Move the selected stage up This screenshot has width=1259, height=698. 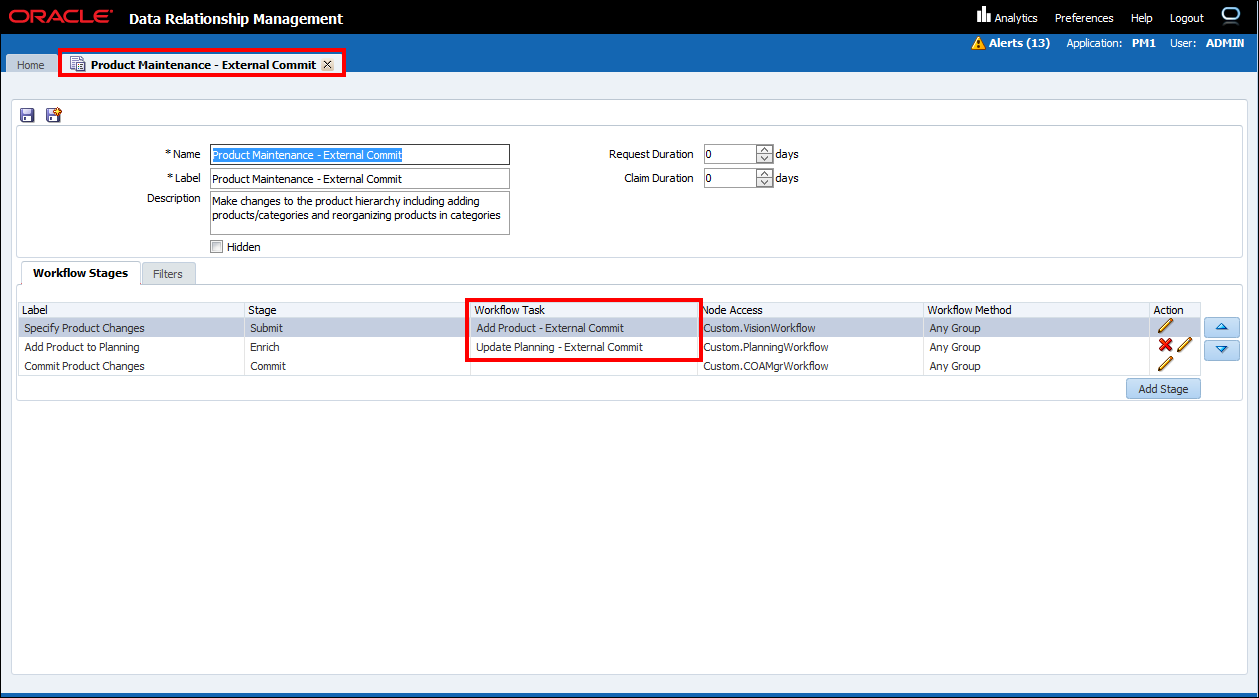[x=1222, y=328]
